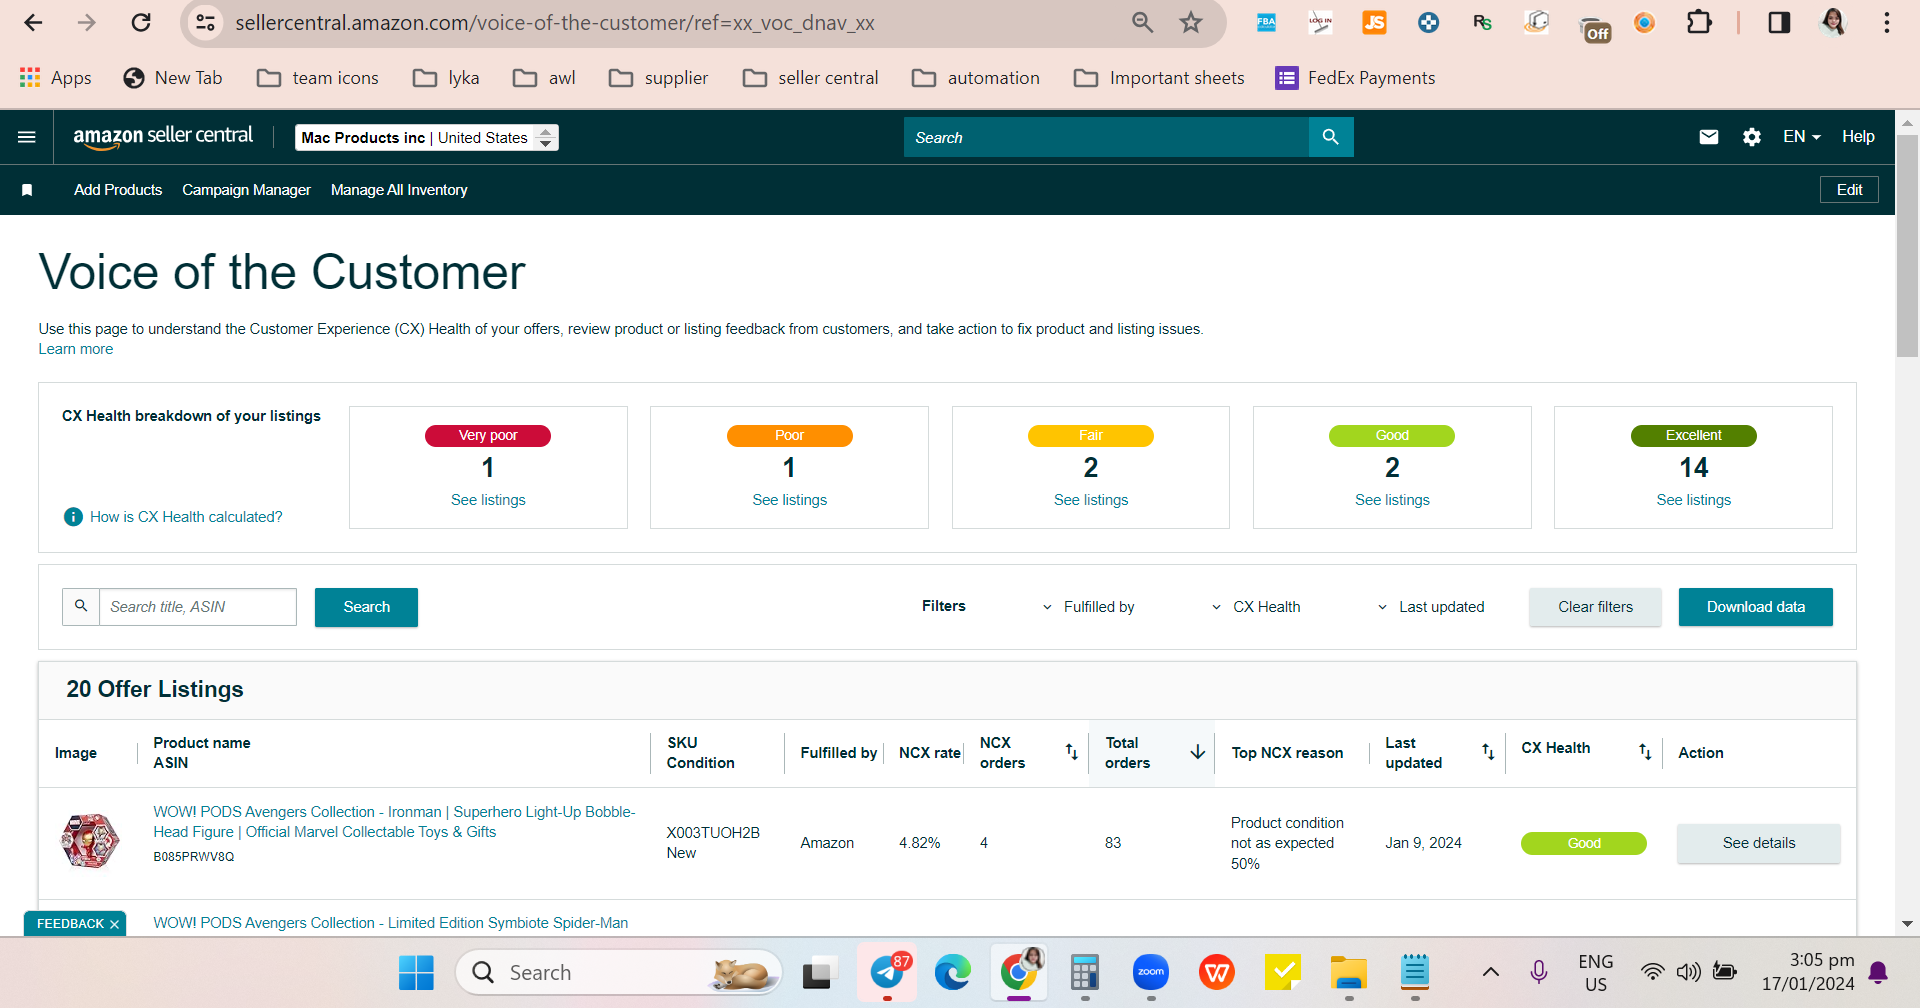Click the browser address bar URL
The image size is (1920, 1008).
(x=555, y=22)
